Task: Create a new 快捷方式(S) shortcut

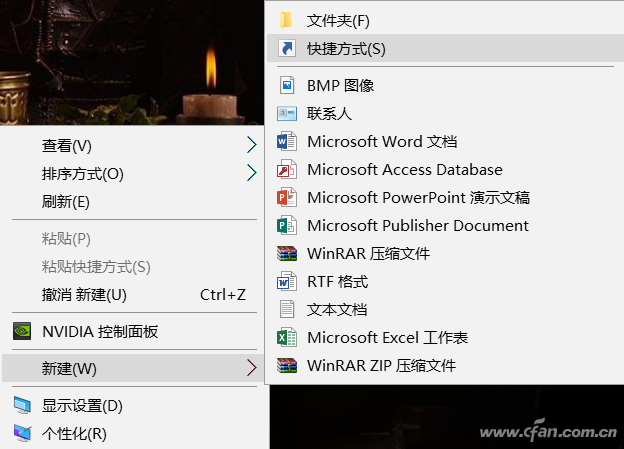Action: [x=445, y=49]
